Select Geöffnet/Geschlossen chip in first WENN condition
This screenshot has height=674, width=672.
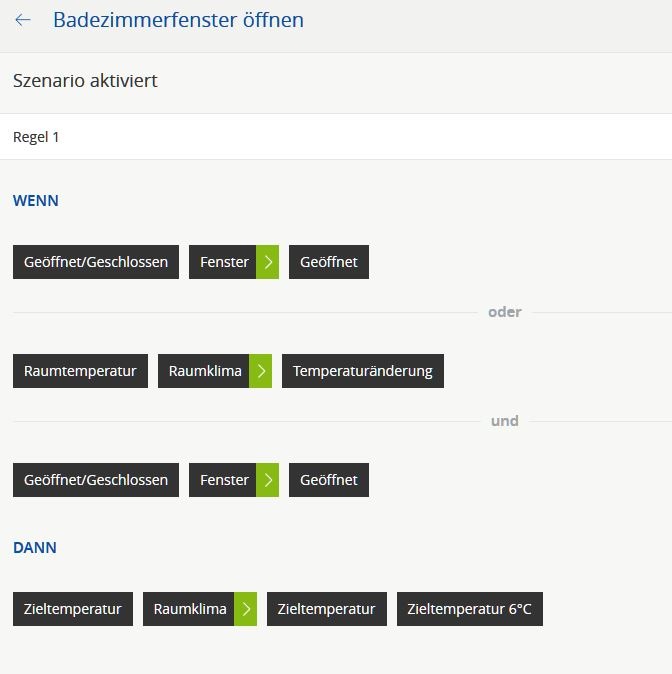point(96,262)
